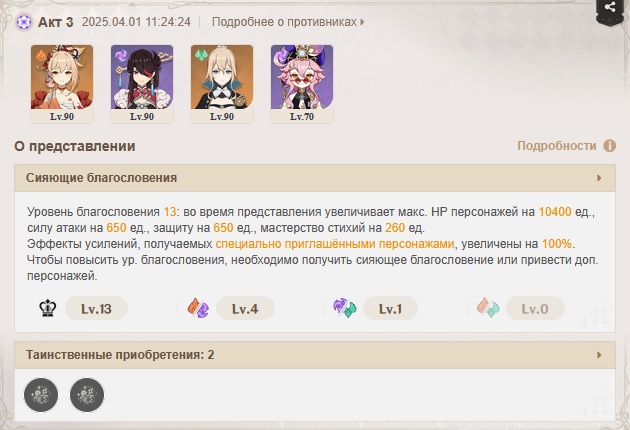Image resolution: width=630 pixels, height=430 pixels.
Task: Click the faded Pyro-Anemo icon near Lv.0
Action: [488, 308]
